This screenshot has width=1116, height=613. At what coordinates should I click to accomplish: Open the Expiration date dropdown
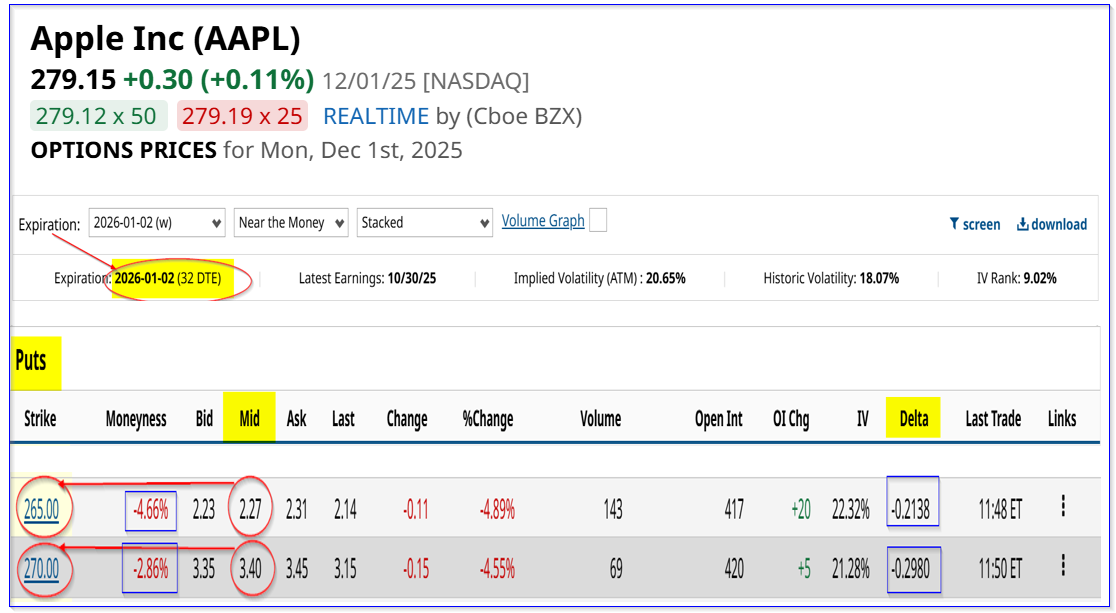pos(157,223)
